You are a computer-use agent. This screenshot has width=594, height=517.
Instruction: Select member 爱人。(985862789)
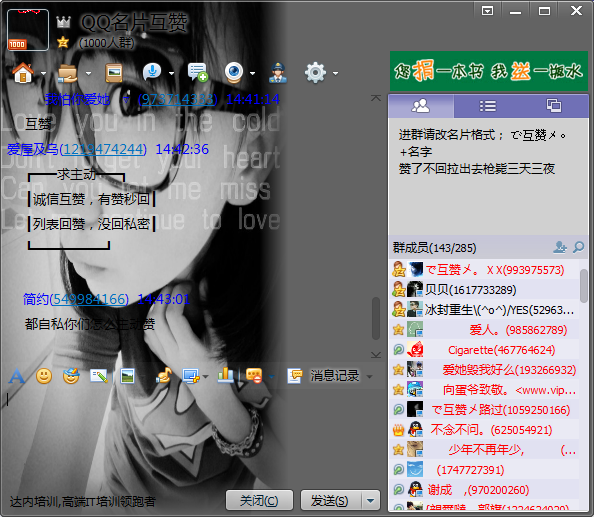(484, 330)
